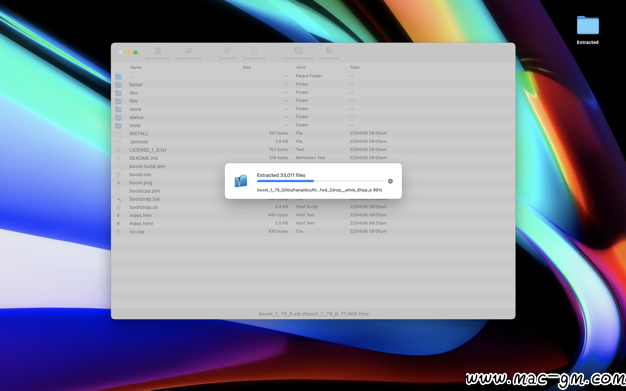Sort files by the Kind column header
The width and height of the screenshot is (626, 391).
click(301, 67)
